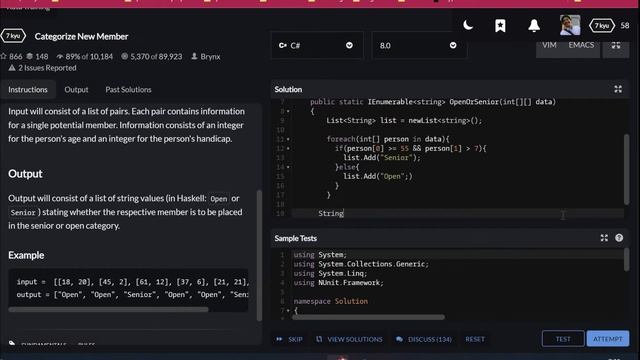Viewport: 640px width, 360px height.
Task: Click using NUnit.Framework line
Action: pos(338,282)
